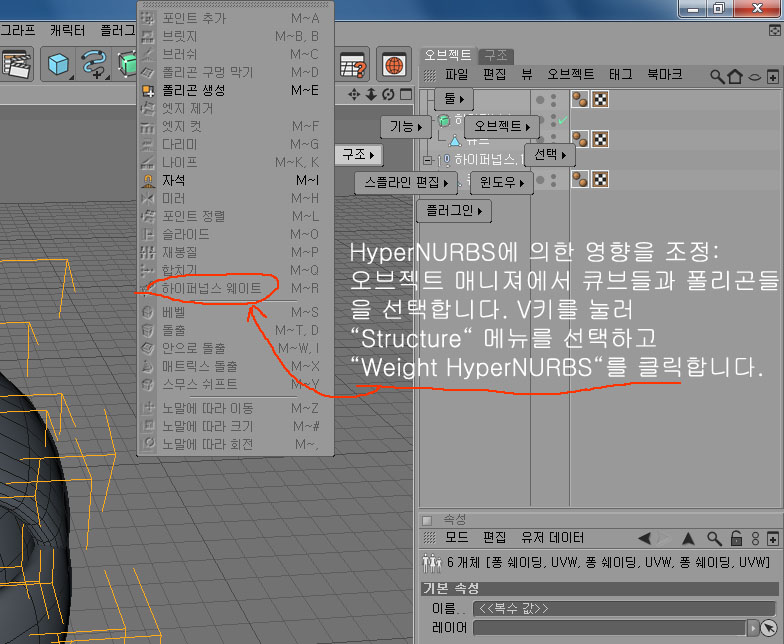
Task: Click the 레이어 input field
Action: pos(610,627)
